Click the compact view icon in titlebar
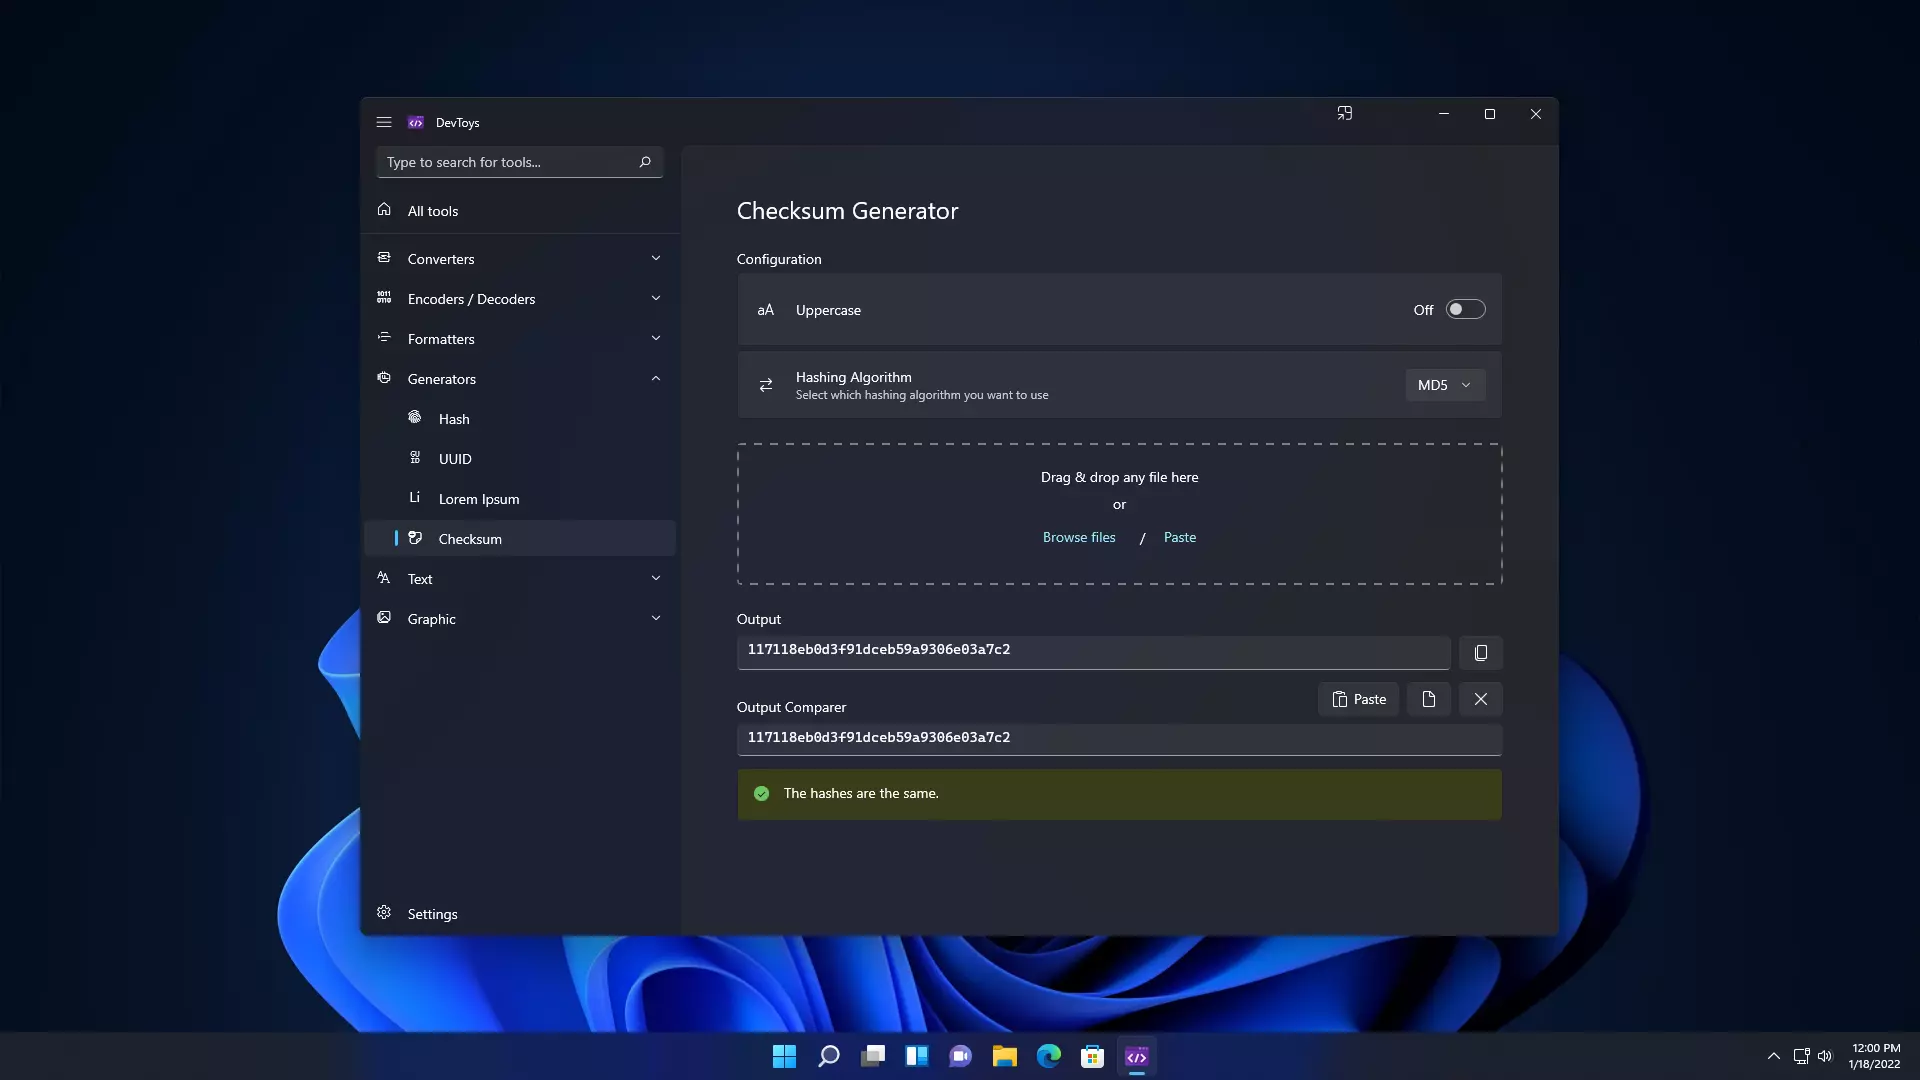Viewport: 1920px width, 1080px height. point(1344,113)
